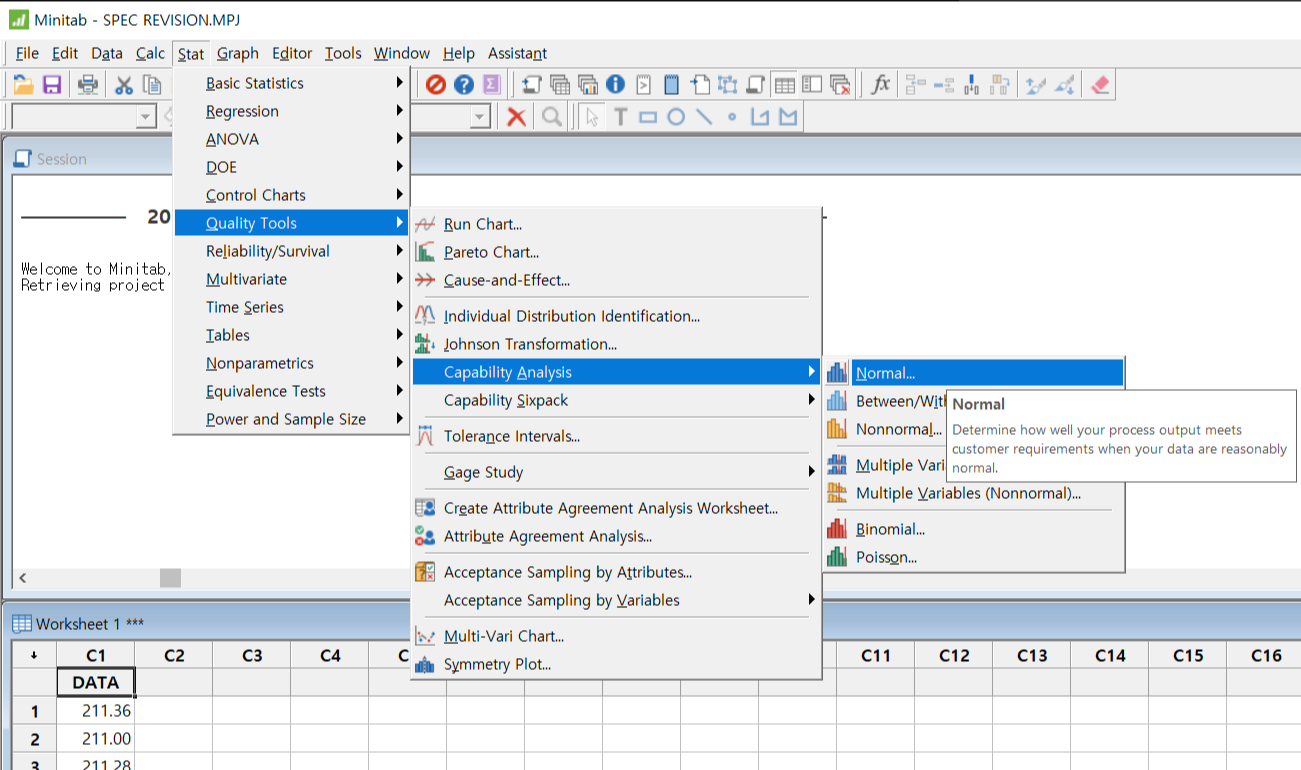The height and width of the screenshot is (770, 1301).
Task: Open the Graph menu
Action: click(x=238, y=53)
